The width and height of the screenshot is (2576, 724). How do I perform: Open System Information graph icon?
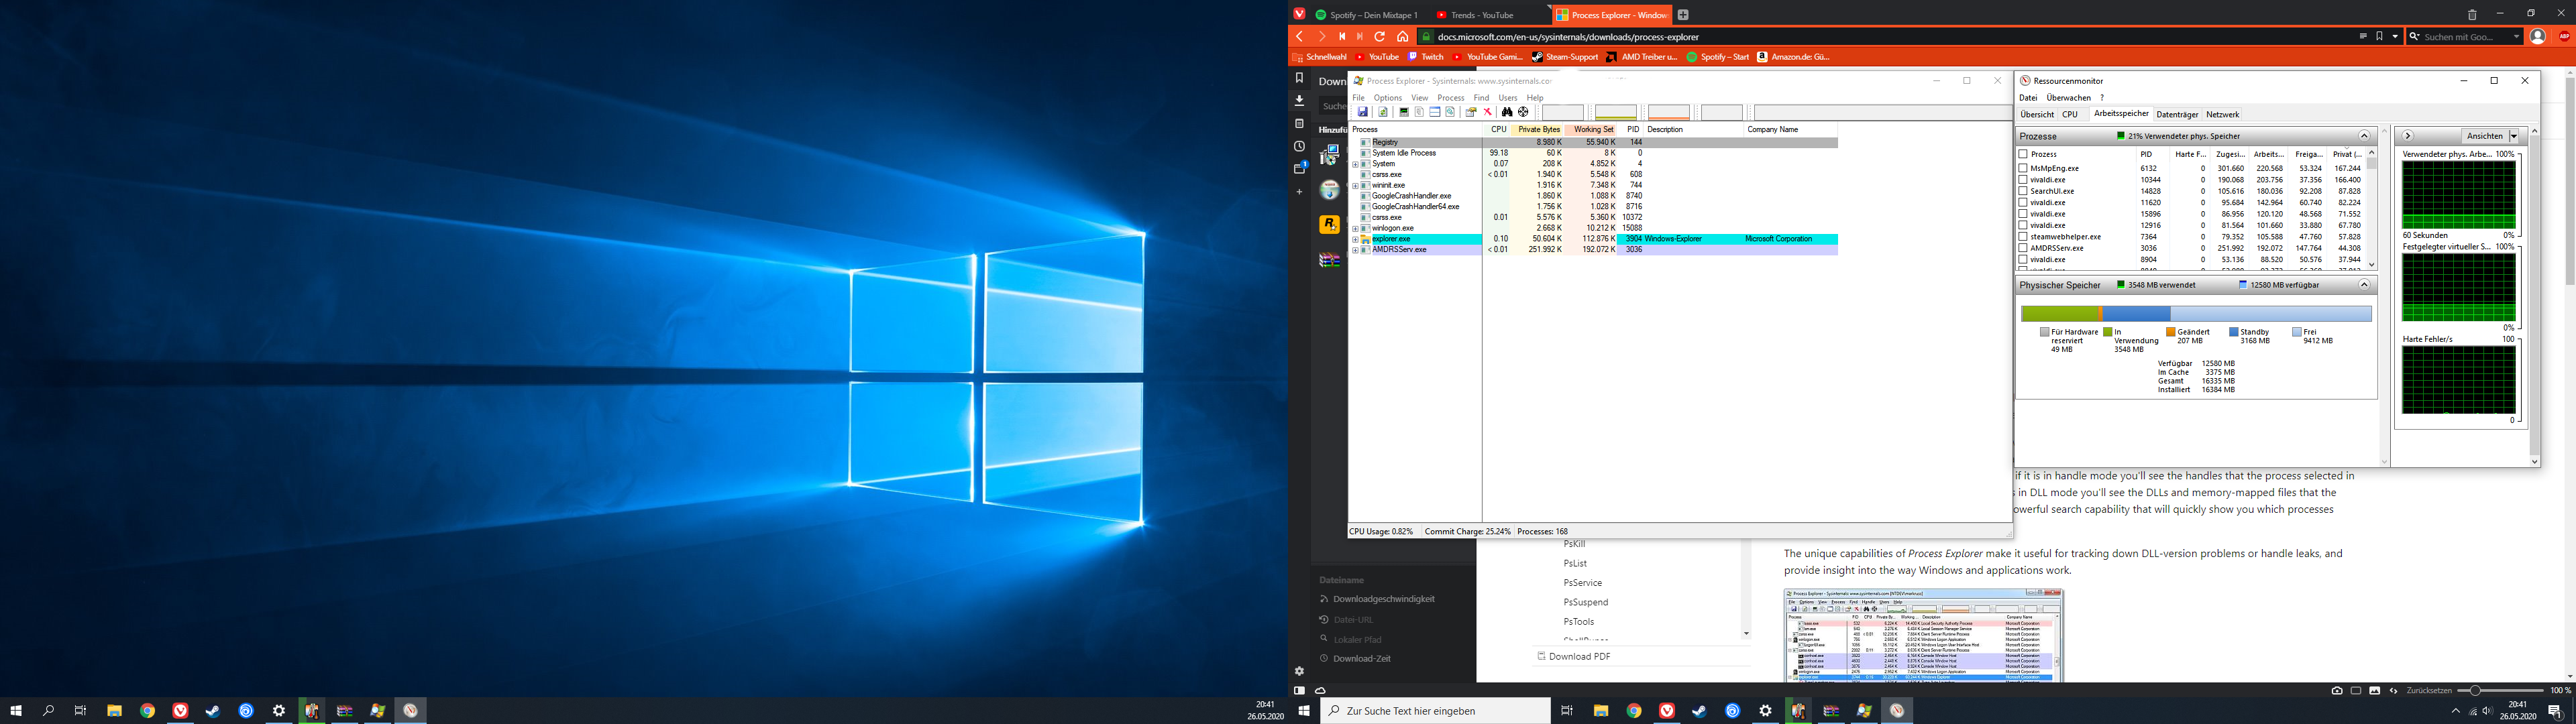1404,112
